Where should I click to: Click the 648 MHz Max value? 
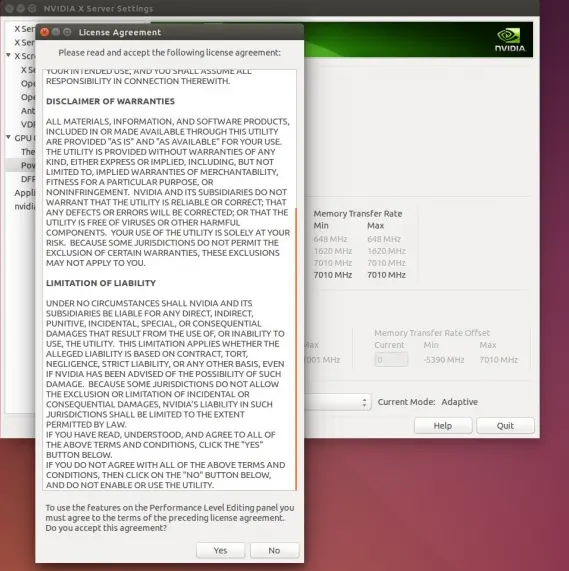pyautogui.click(x=384, y=239)
